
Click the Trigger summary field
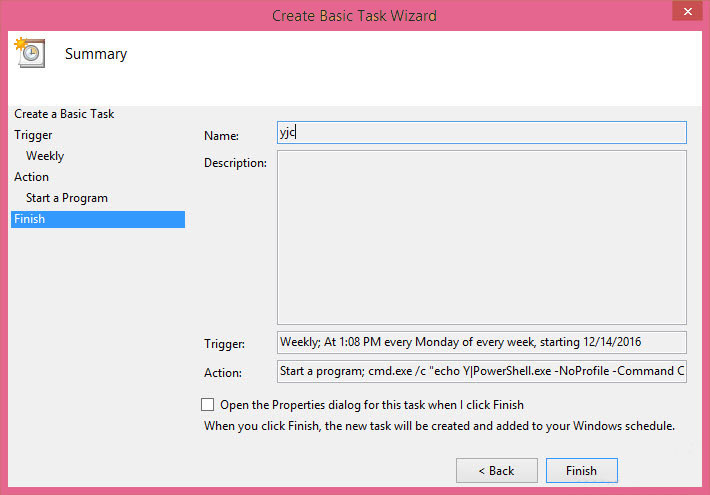coord(482,342)
